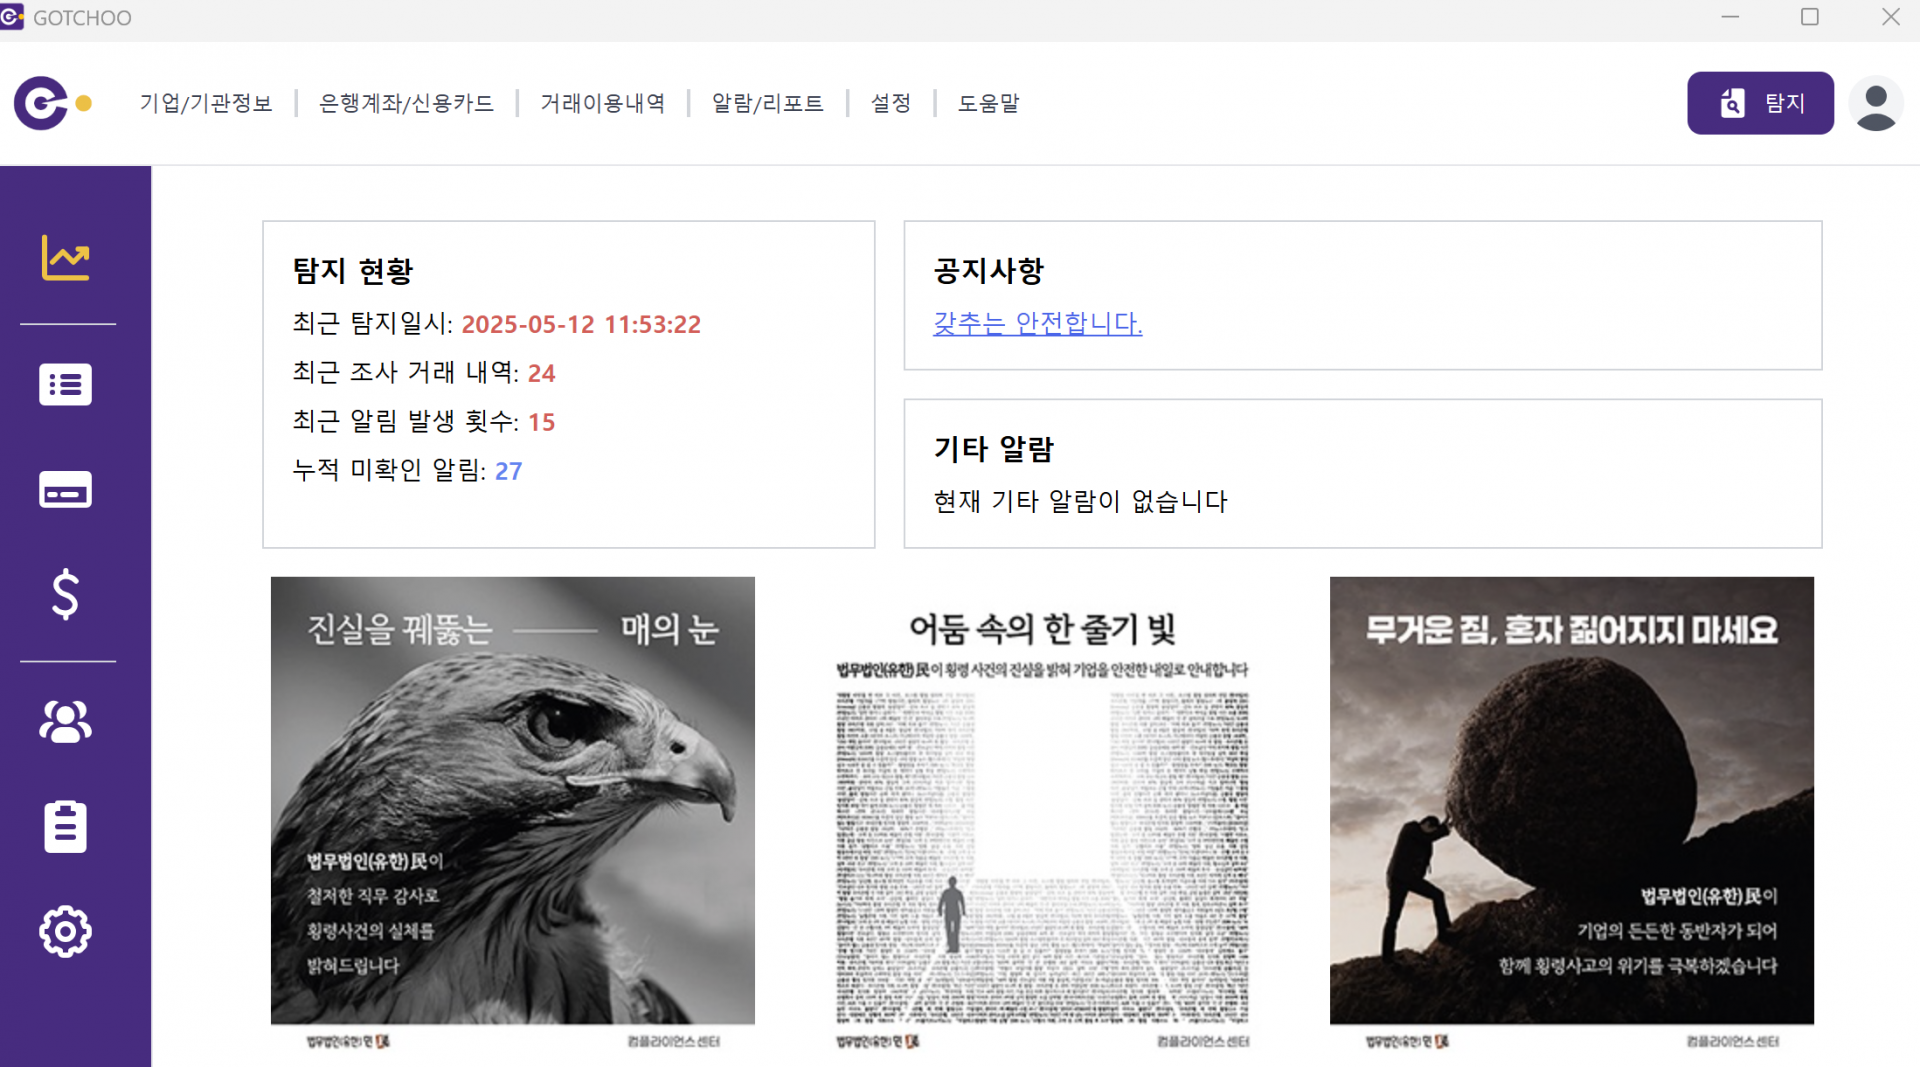Click the list view sidebar icon
The image size is (1920, 1067).
(65, 384)
